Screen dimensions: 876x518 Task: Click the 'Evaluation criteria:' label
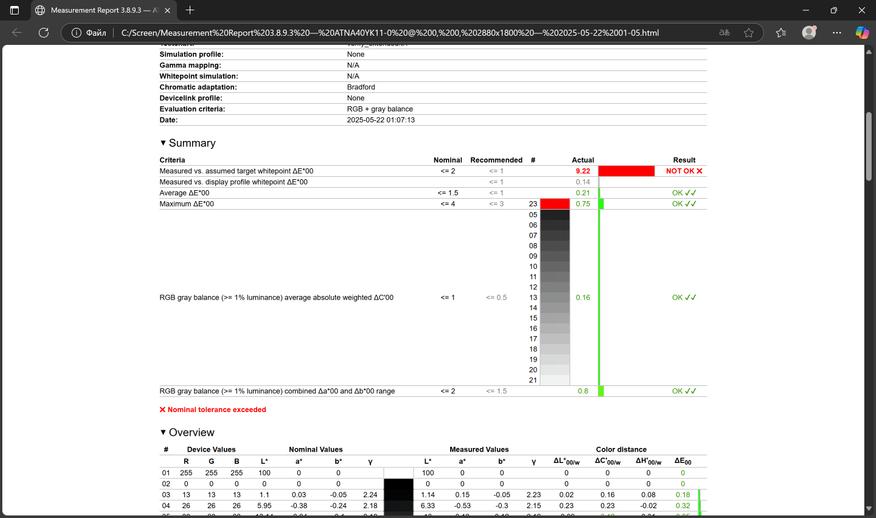192,109
